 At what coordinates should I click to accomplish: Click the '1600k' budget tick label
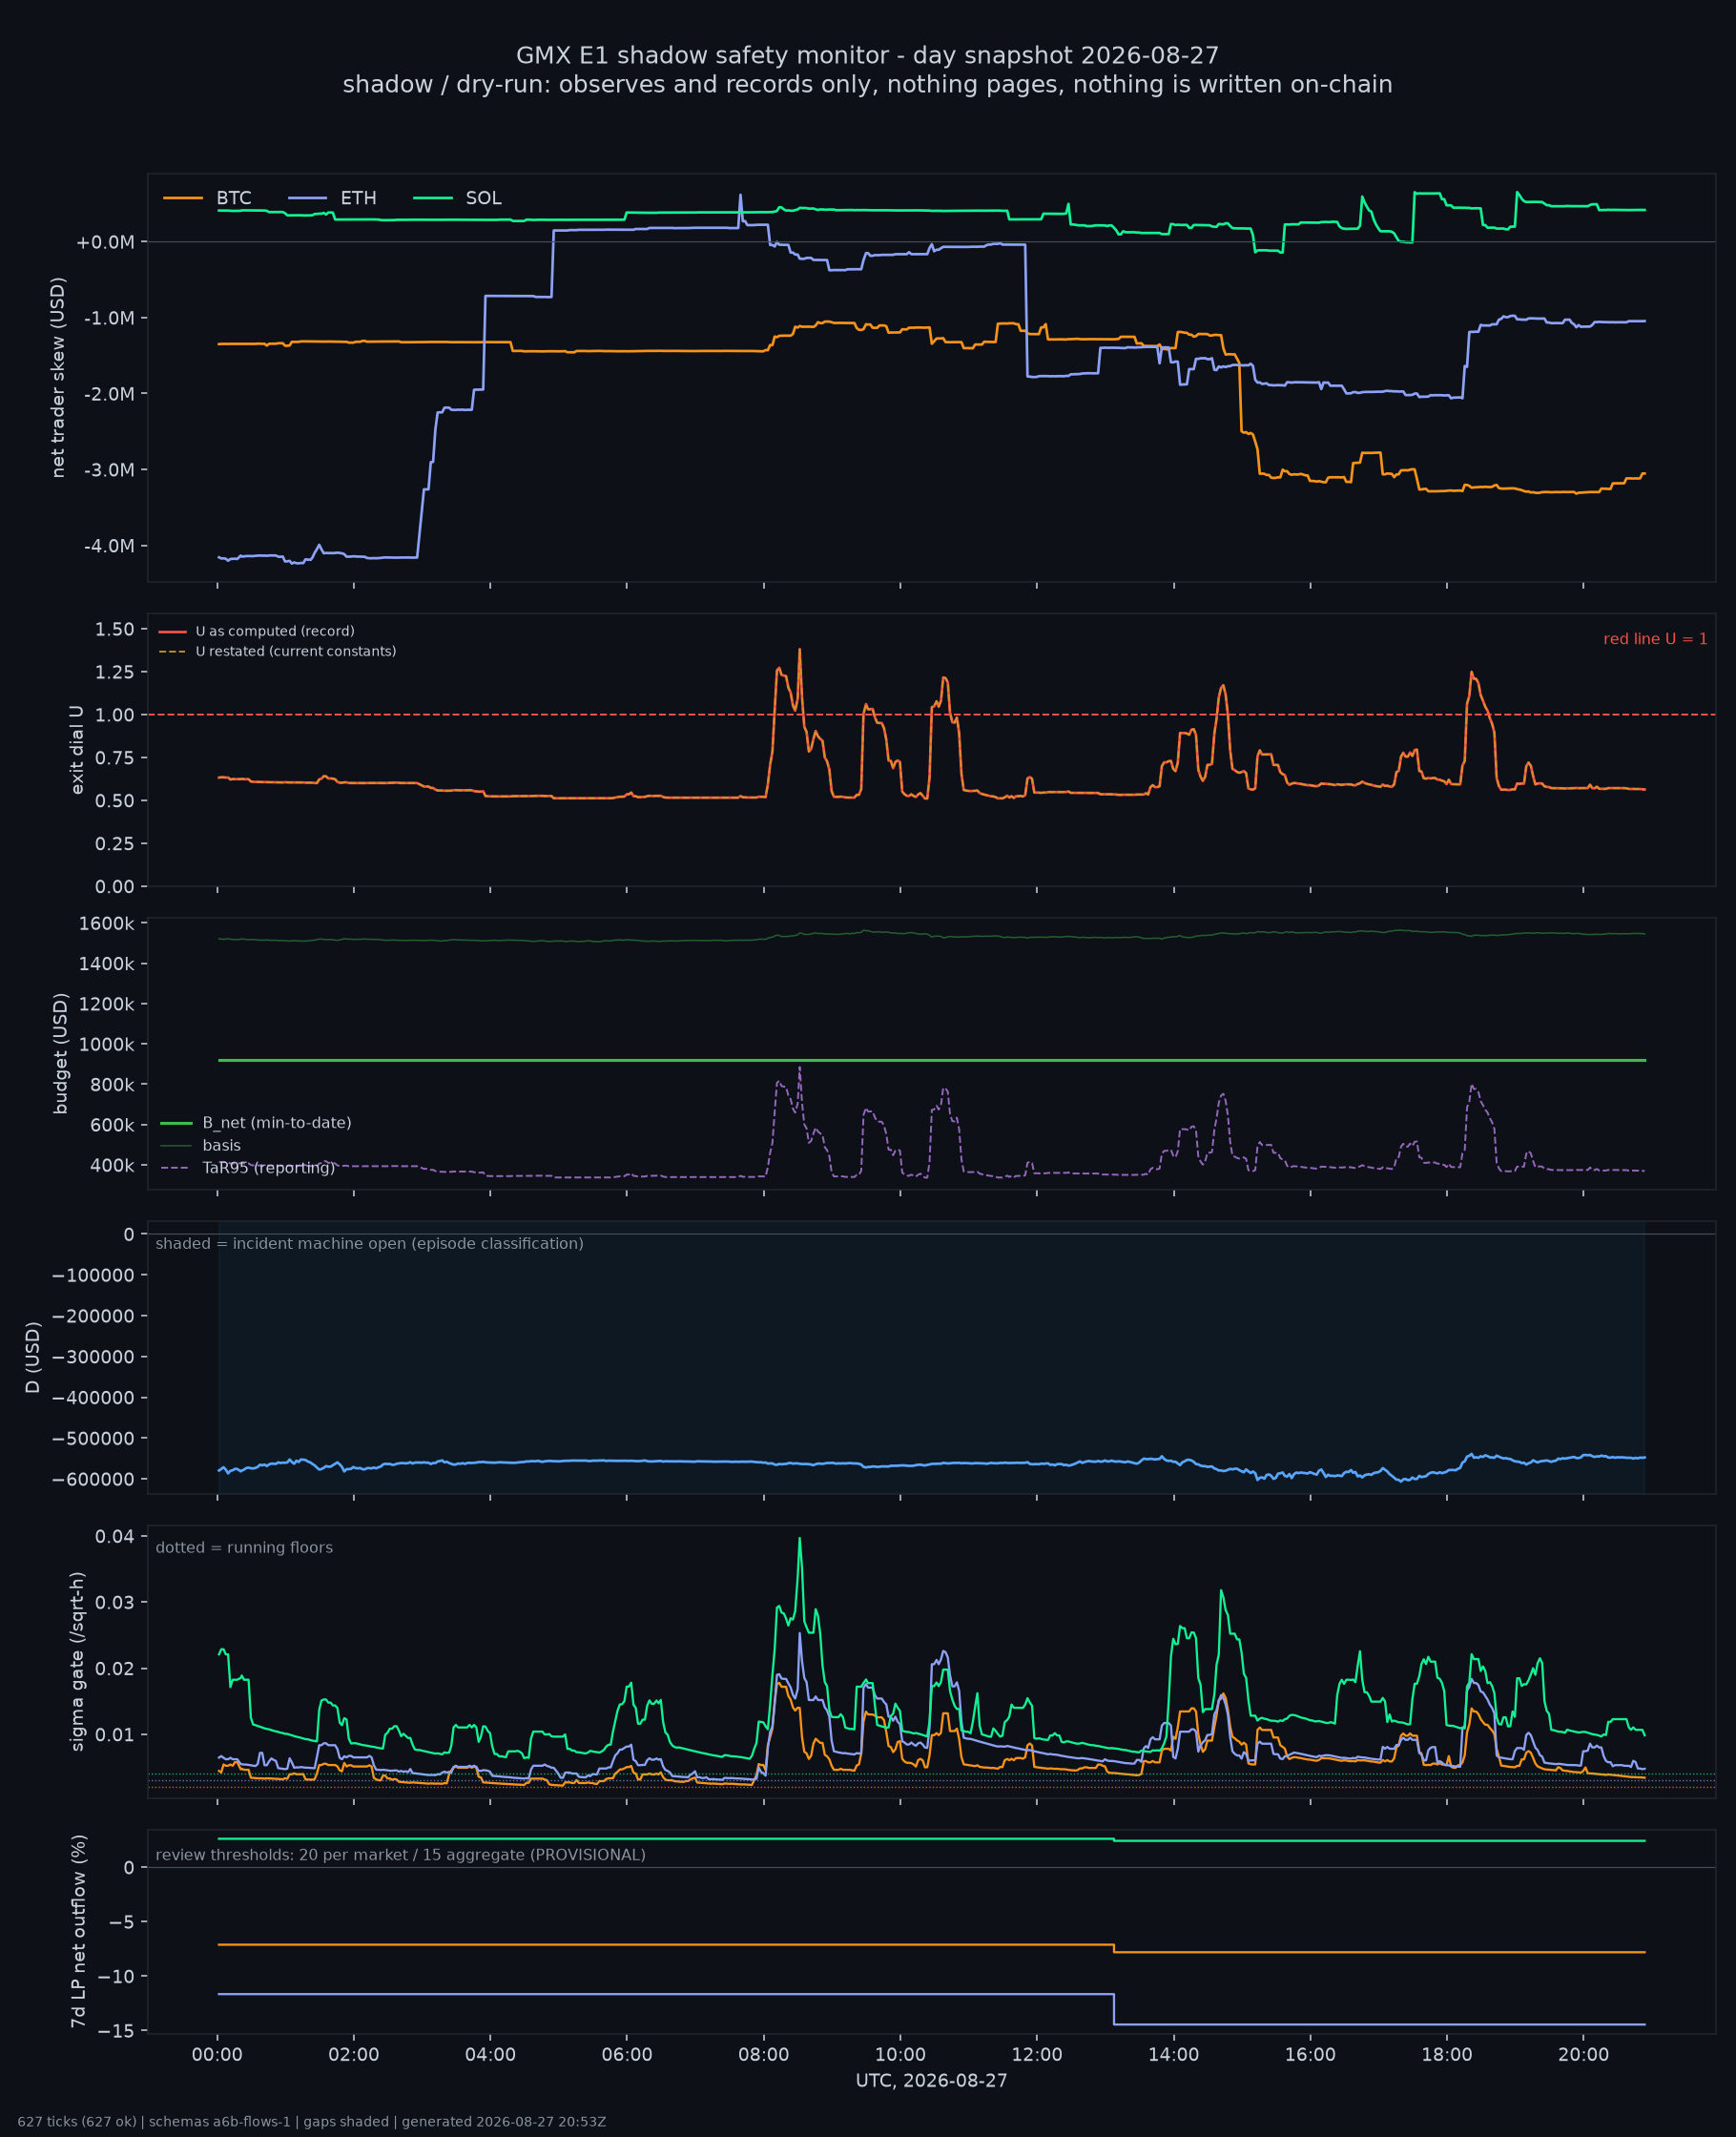(x=106, y=923)
